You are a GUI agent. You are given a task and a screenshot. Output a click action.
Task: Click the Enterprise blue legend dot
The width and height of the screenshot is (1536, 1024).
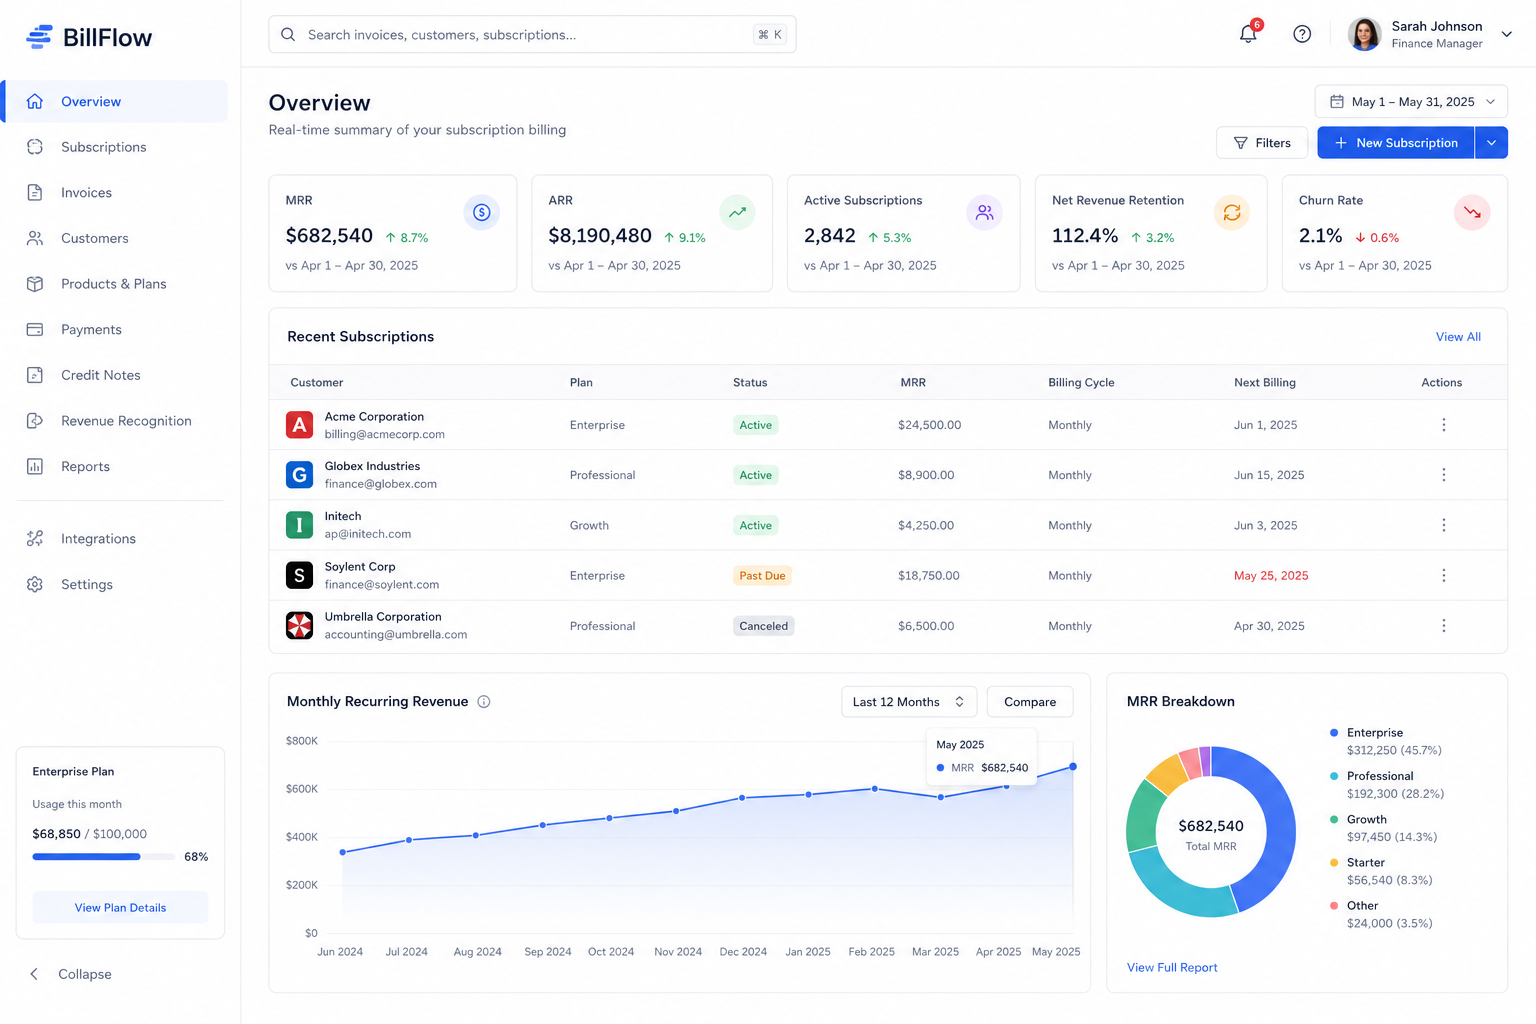[1334, 733]
